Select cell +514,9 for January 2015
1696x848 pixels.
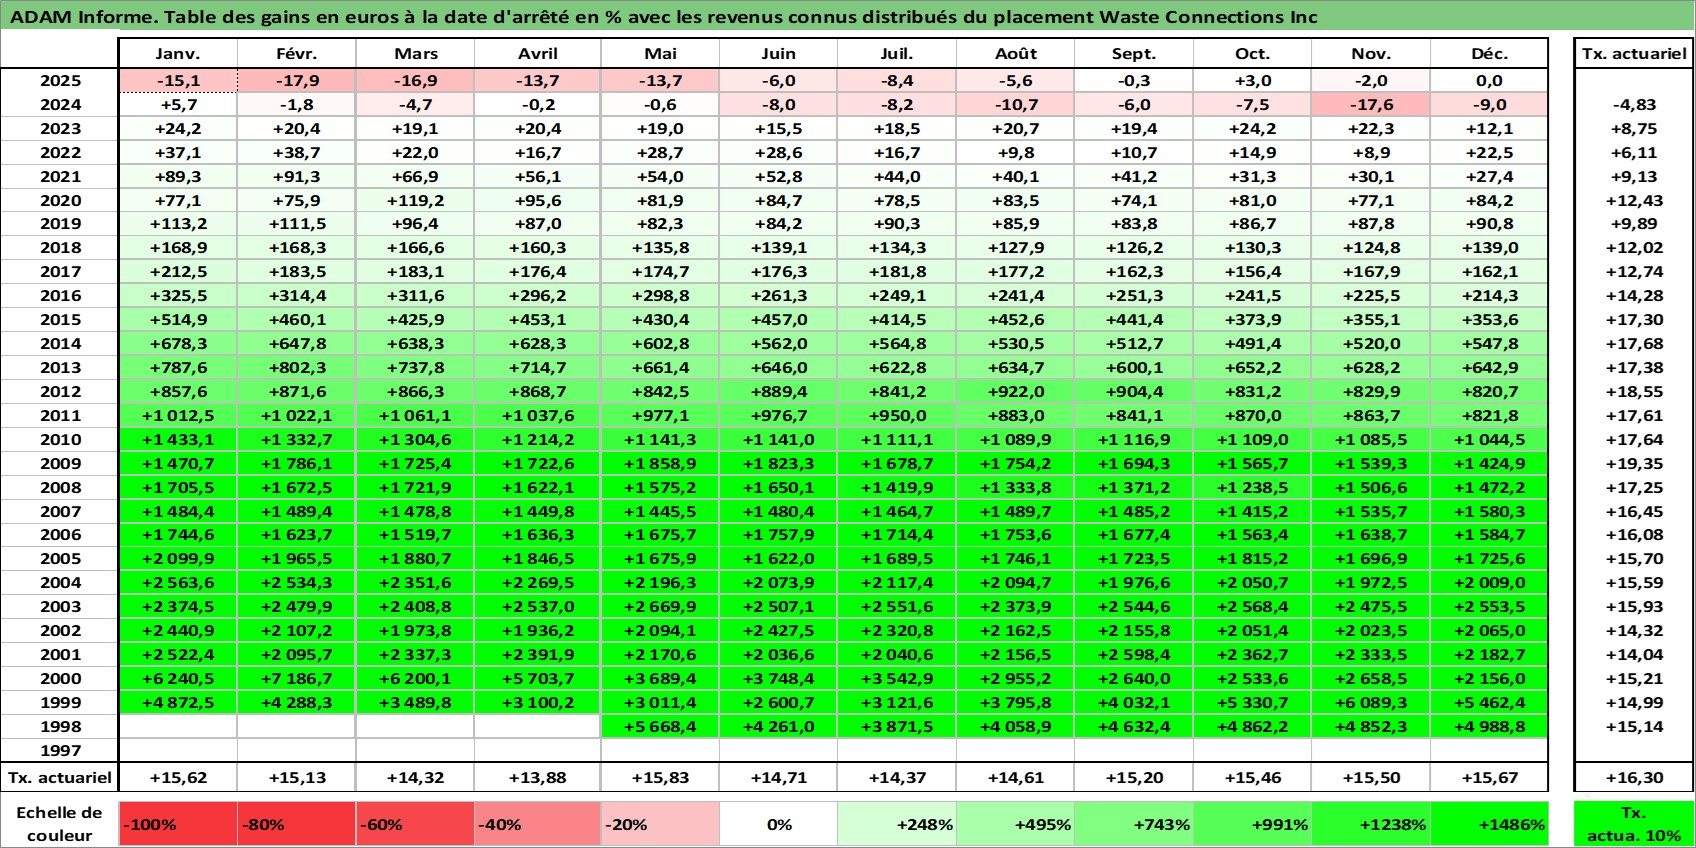[x=178, y=319]
